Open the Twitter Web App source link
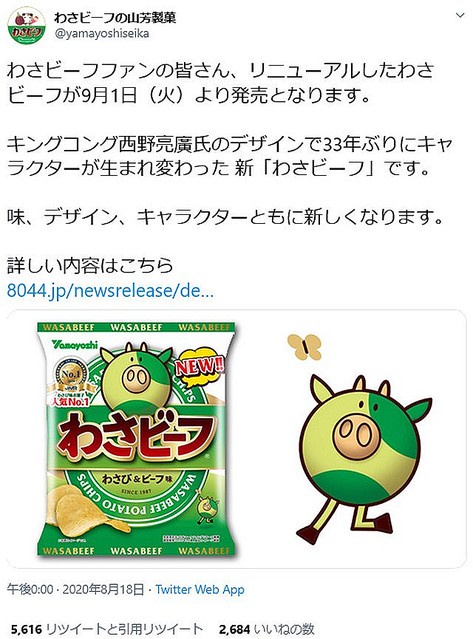 click(x=200, y=589)
